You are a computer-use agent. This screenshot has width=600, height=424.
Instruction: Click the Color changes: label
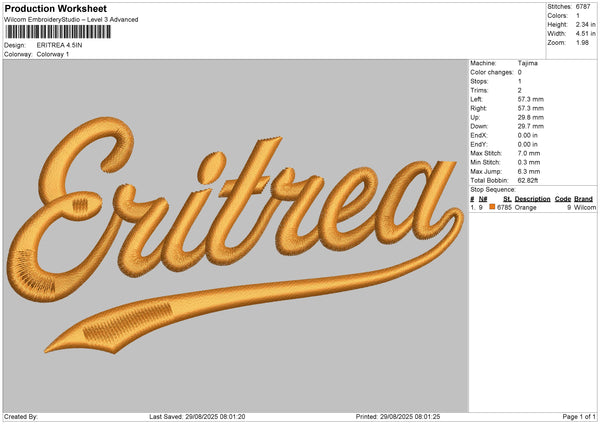pos(492,72)
